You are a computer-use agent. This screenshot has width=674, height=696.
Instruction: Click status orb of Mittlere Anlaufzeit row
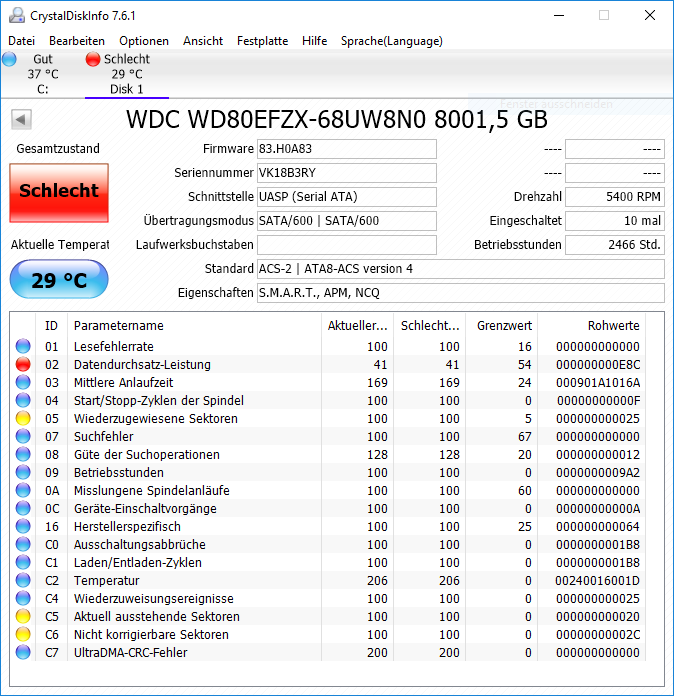pyautogui.click(x=23, y=382)
